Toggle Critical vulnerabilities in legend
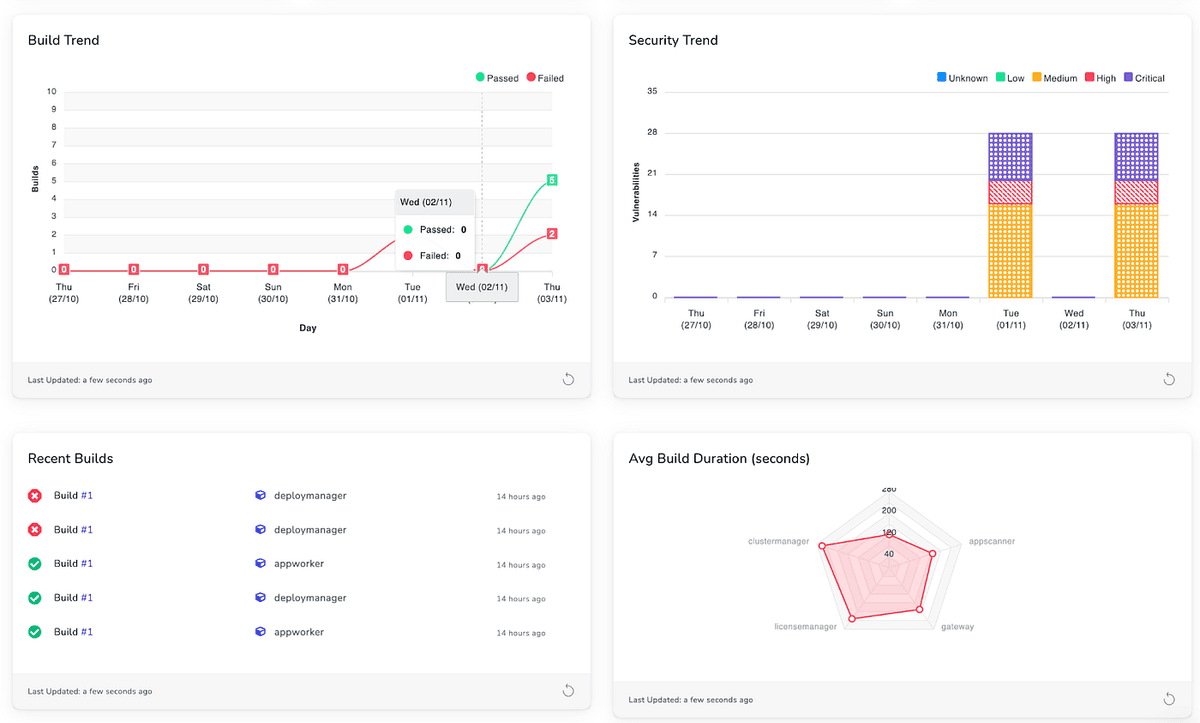This screenshot has width=1200, height=723. click(x=1144, y=78)
